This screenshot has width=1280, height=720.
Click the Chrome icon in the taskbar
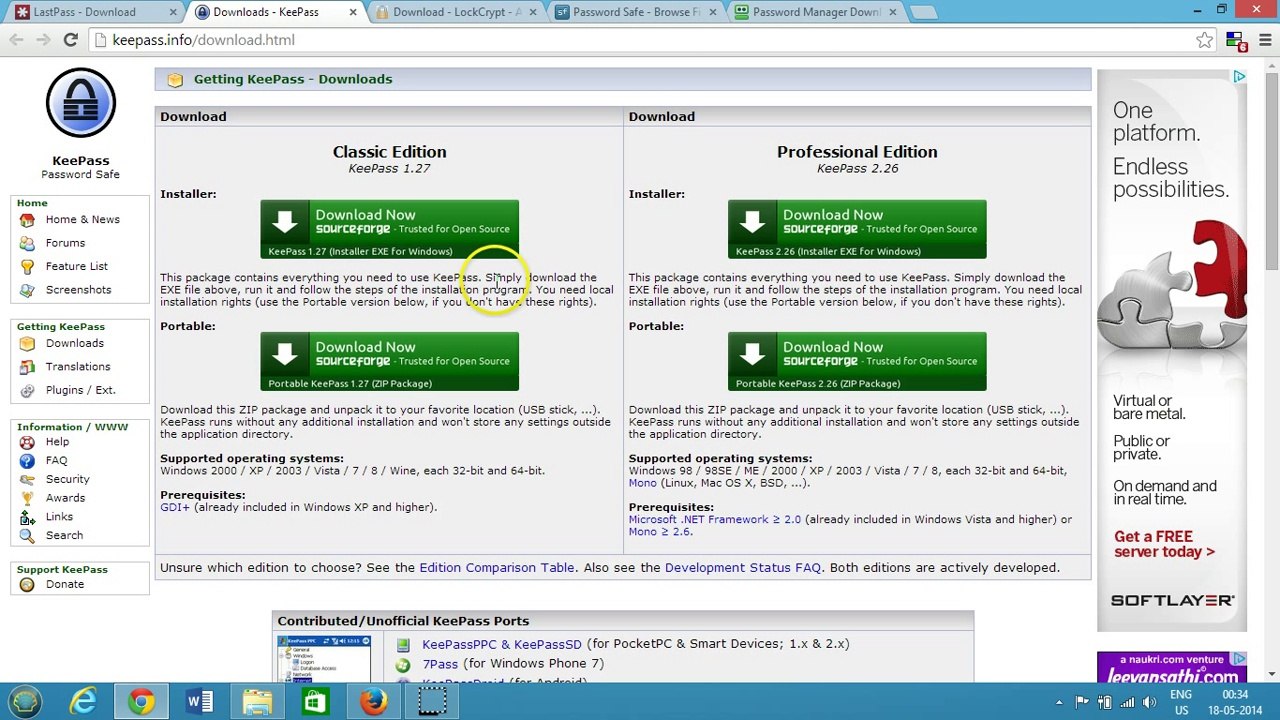pos(141,701)
